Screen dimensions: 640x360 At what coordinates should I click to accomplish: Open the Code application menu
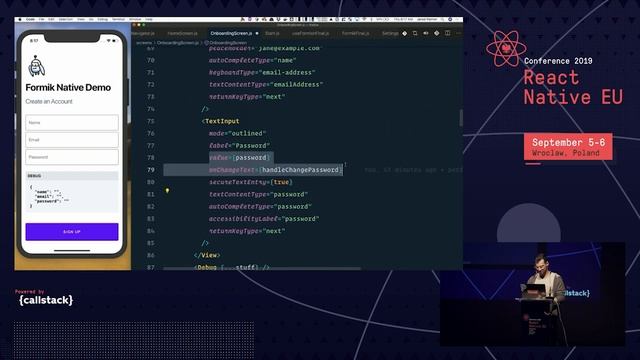click(x=30, y=19)
